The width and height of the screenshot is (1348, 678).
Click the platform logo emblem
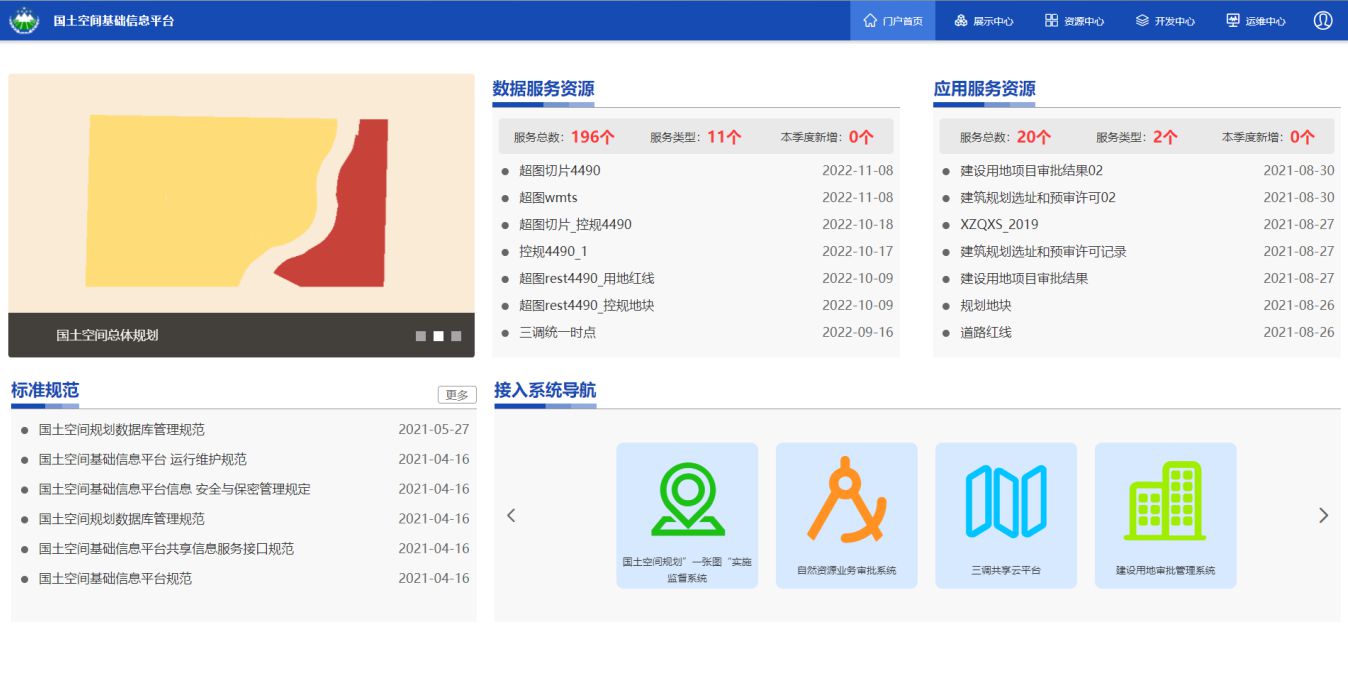pos(24,20)
